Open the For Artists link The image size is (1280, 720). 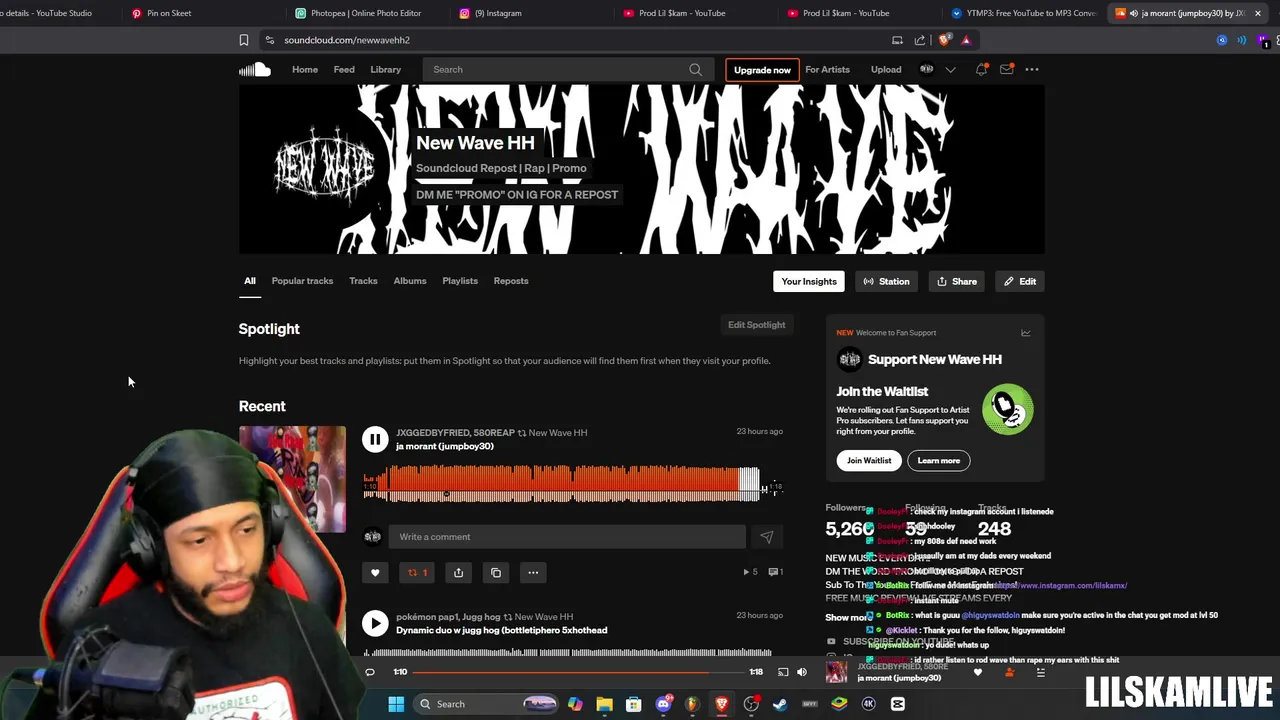point(827,69)
